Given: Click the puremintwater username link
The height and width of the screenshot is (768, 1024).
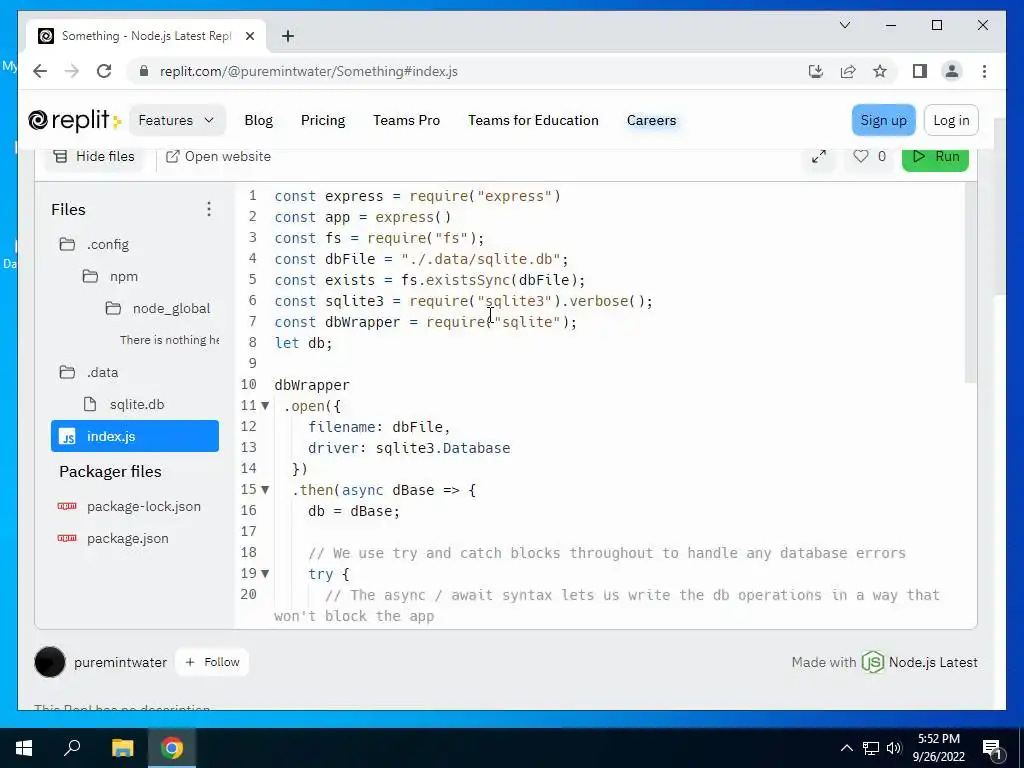Looking at the screenshot, I should point(120,662).
